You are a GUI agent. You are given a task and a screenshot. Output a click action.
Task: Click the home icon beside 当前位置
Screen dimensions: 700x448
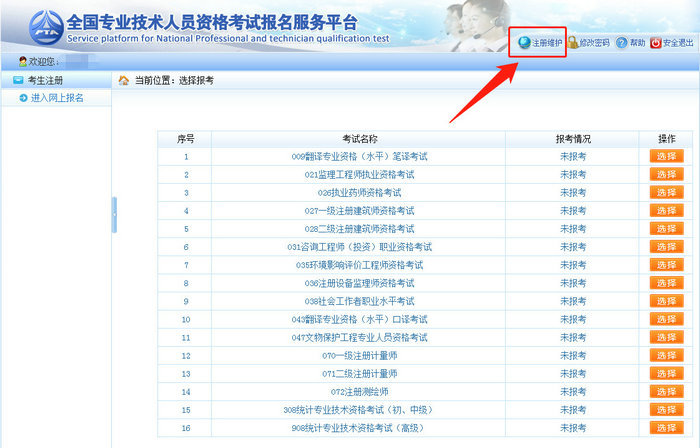pyautogui.click(x=124, y=80)
